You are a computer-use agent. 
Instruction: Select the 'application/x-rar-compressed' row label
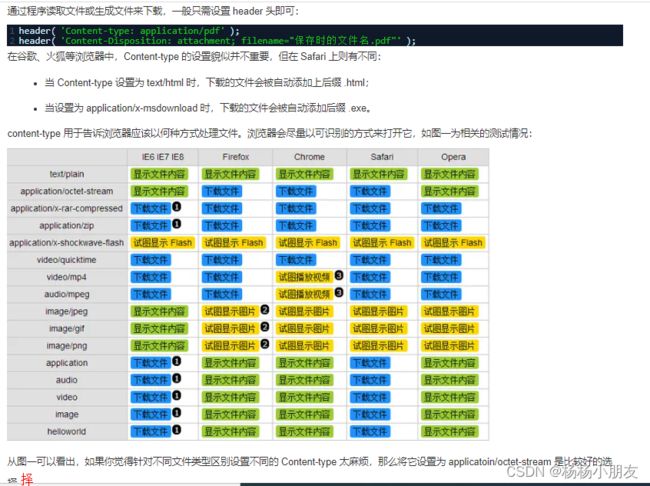(67, 208)
